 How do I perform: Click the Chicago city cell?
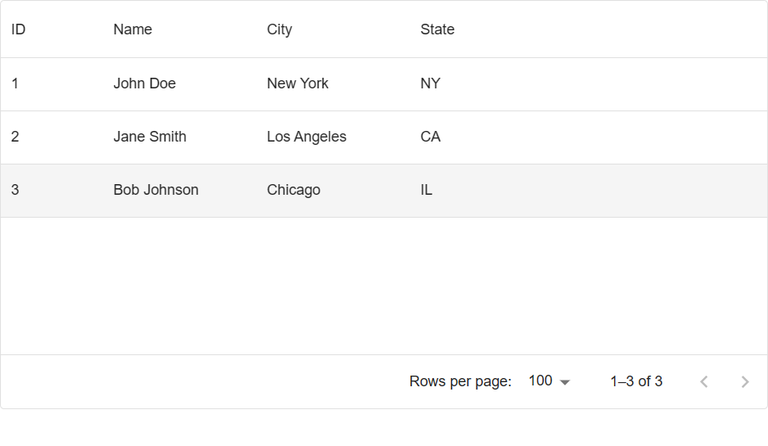293,190
